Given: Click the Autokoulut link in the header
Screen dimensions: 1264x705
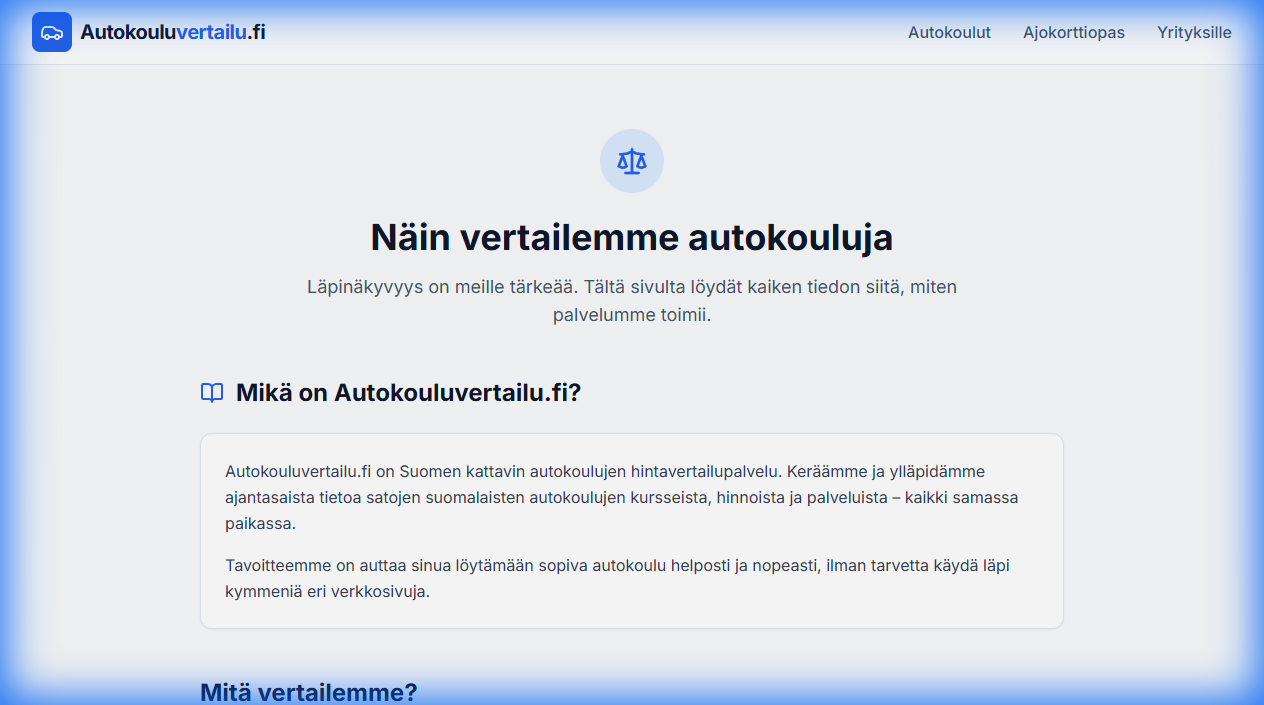Looking at the screenshot, I should pos(949,32).
